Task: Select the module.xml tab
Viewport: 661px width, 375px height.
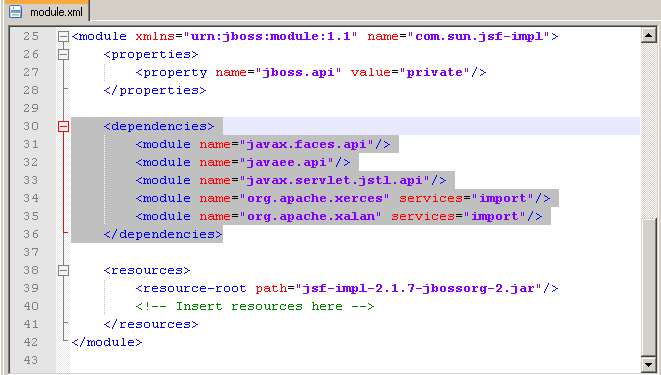Action: (46, 11)
